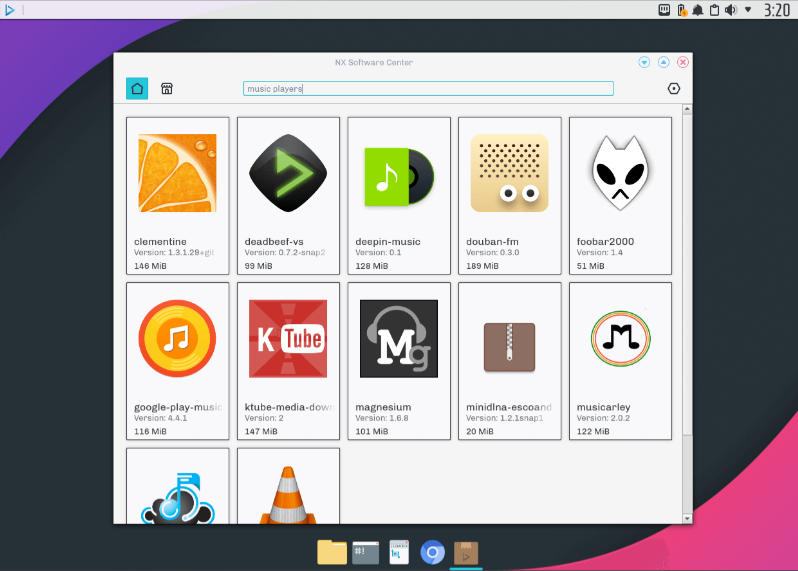The width and height of the screenshot is (798, 571).
Task: Click the douban-fm 189 MiB size
Action: coord(482,266)
